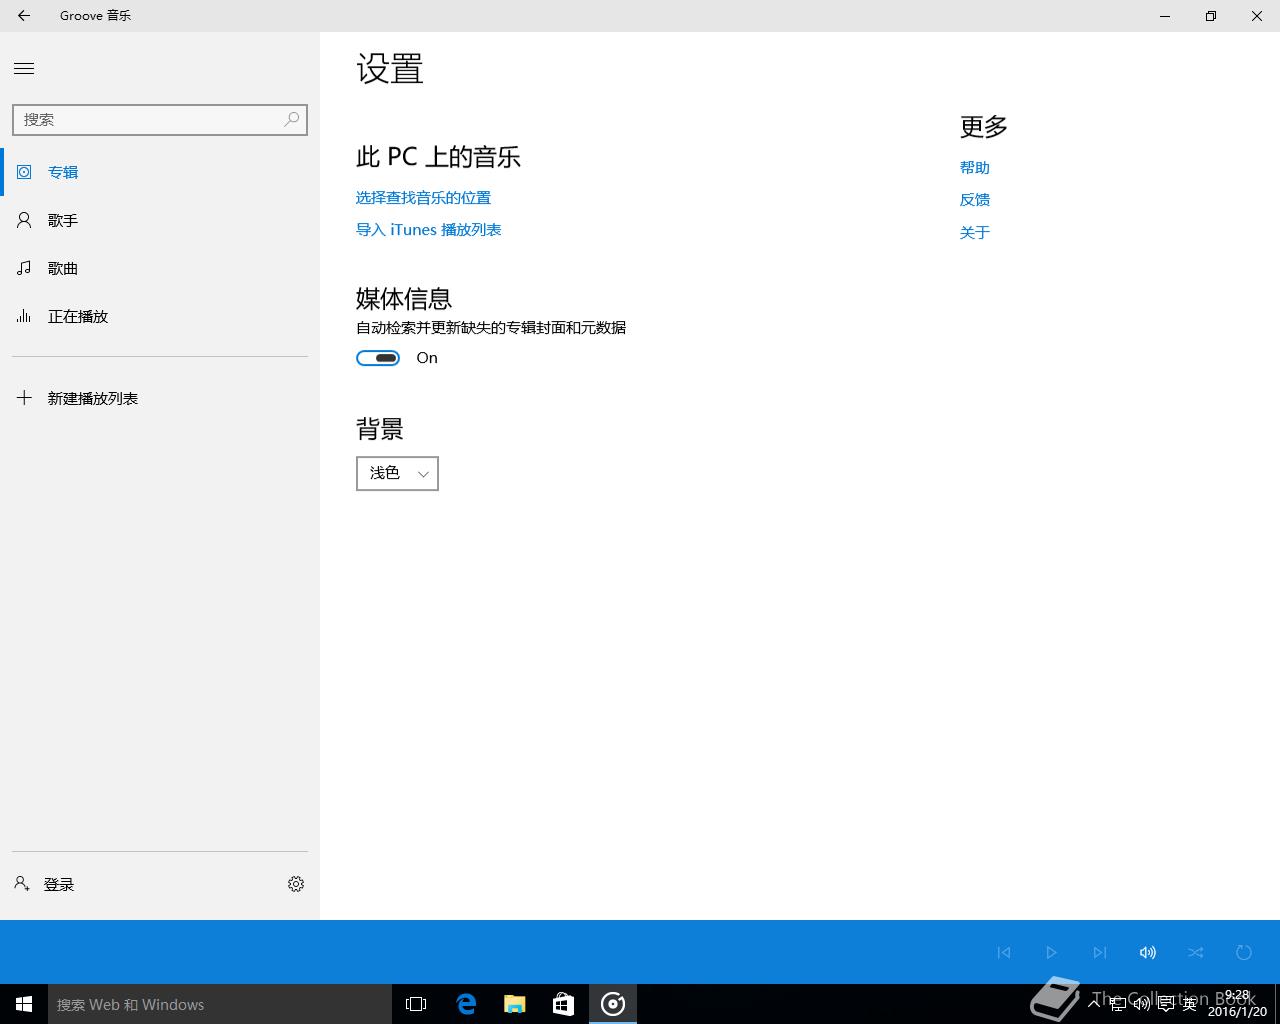Open the hamburger navigation menu
The height and width of the screenshot is (1024, 1280).
click(x=24, y=68)
